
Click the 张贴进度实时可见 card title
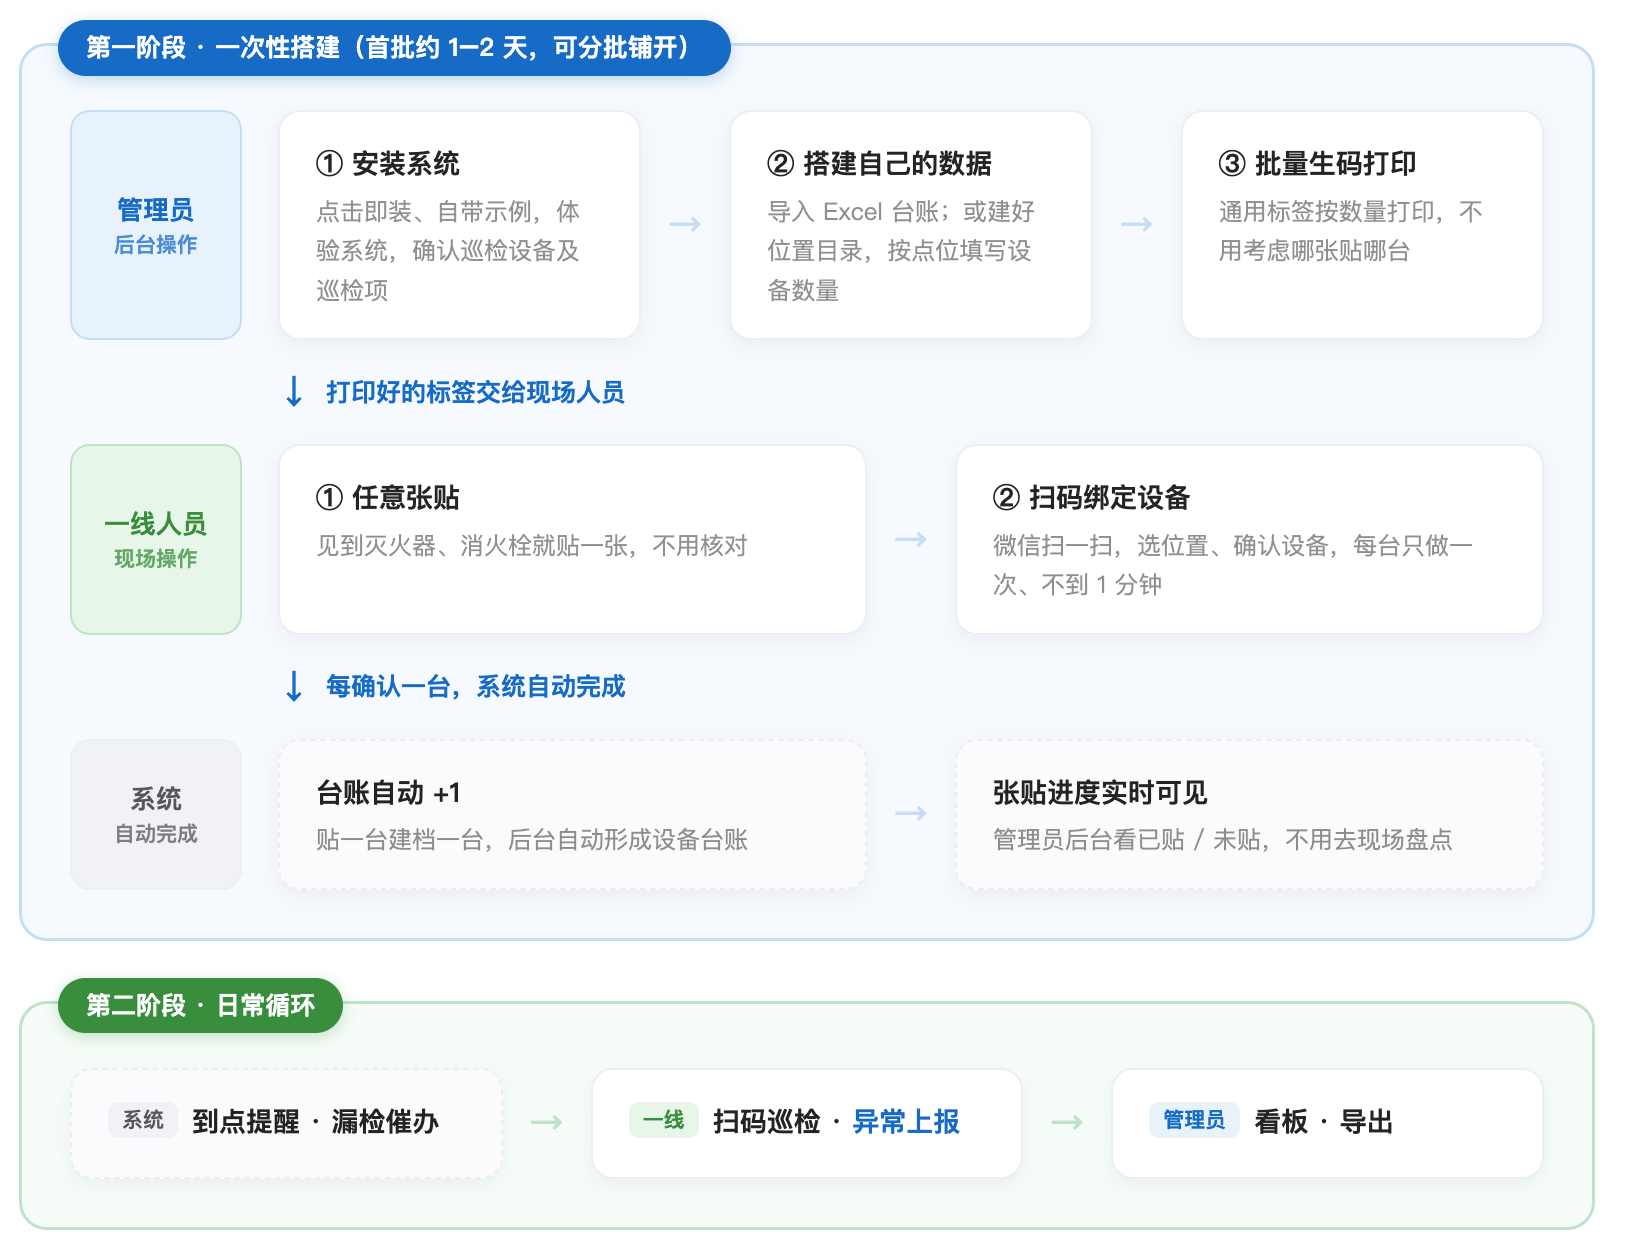pyautogui.click(x=1100, y=793)
